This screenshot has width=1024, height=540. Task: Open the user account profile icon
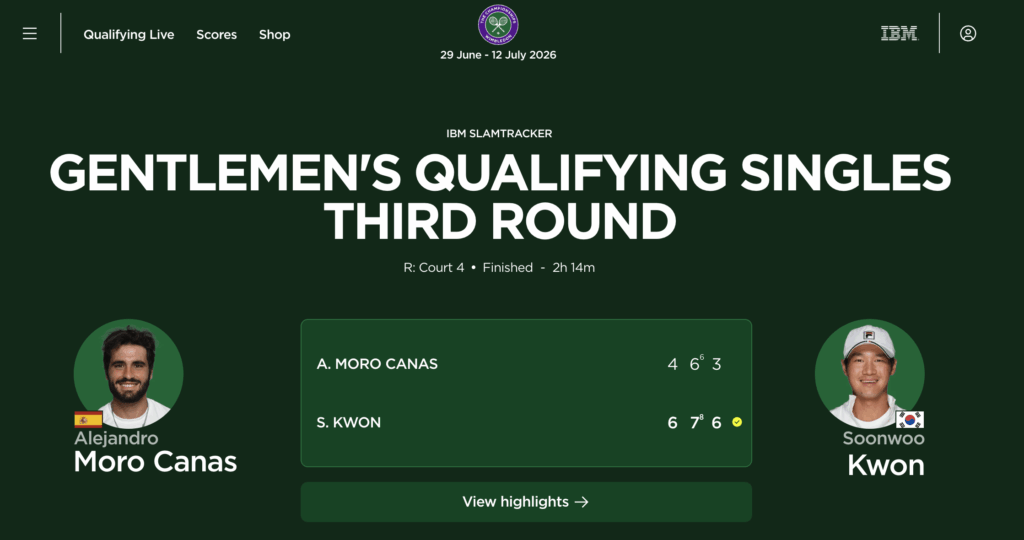pos(968,33)
